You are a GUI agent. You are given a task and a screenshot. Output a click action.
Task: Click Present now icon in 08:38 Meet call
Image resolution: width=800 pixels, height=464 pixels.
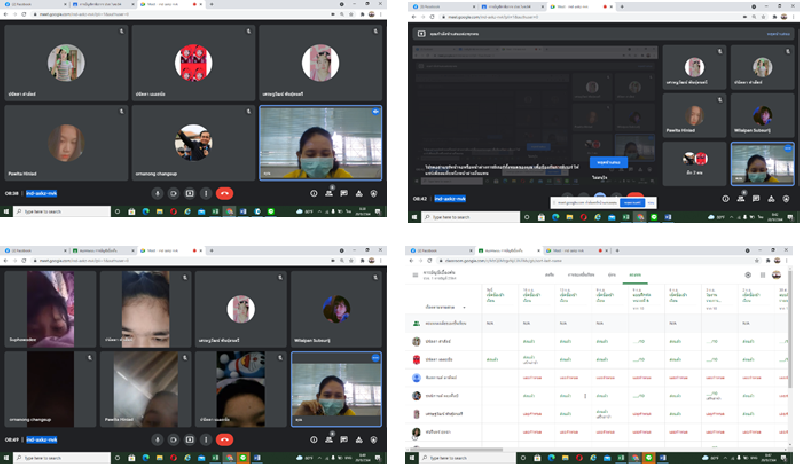click(190, 193)
